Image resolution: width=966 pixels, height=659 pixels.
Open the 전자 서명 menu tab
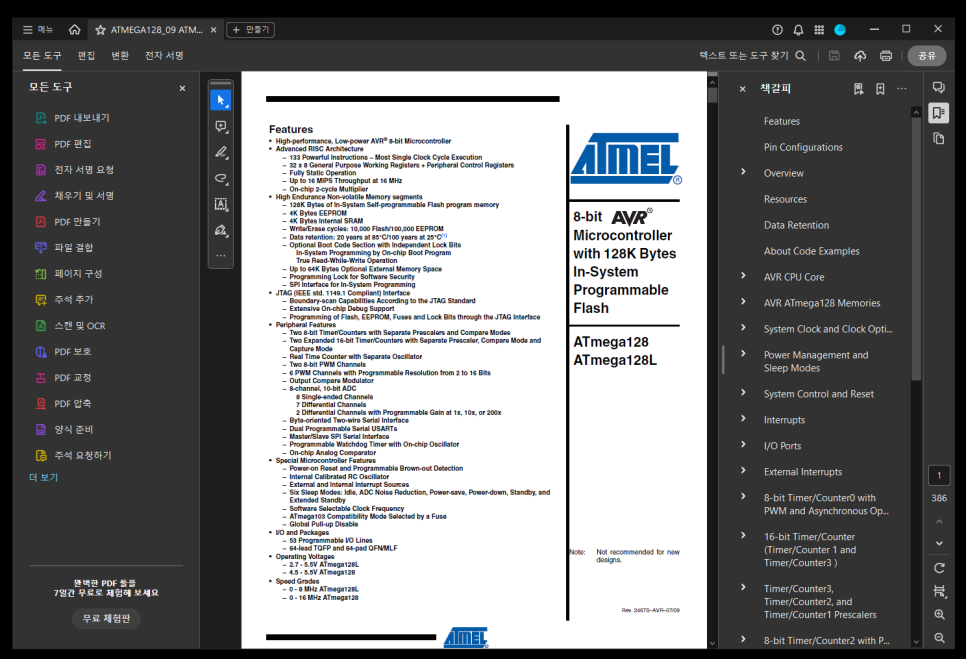coord(164,55)
